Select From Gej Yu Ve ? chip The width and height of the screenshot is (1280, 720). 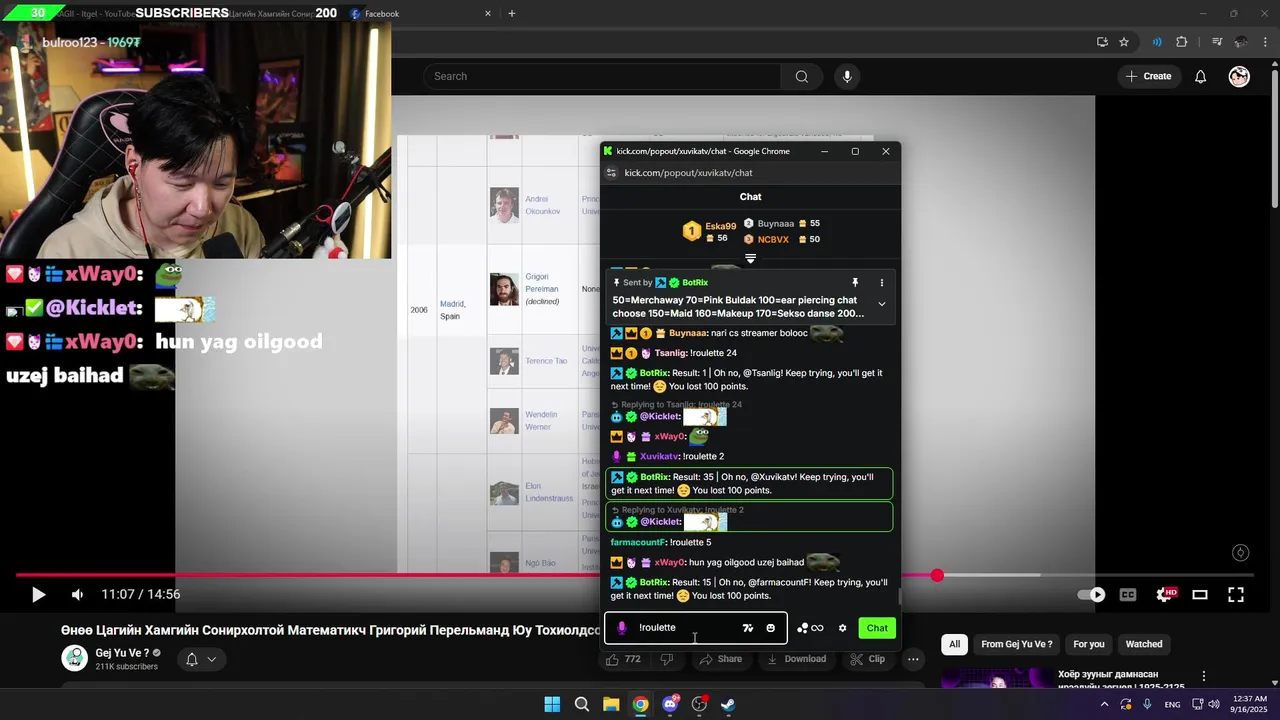(1016, 644)
